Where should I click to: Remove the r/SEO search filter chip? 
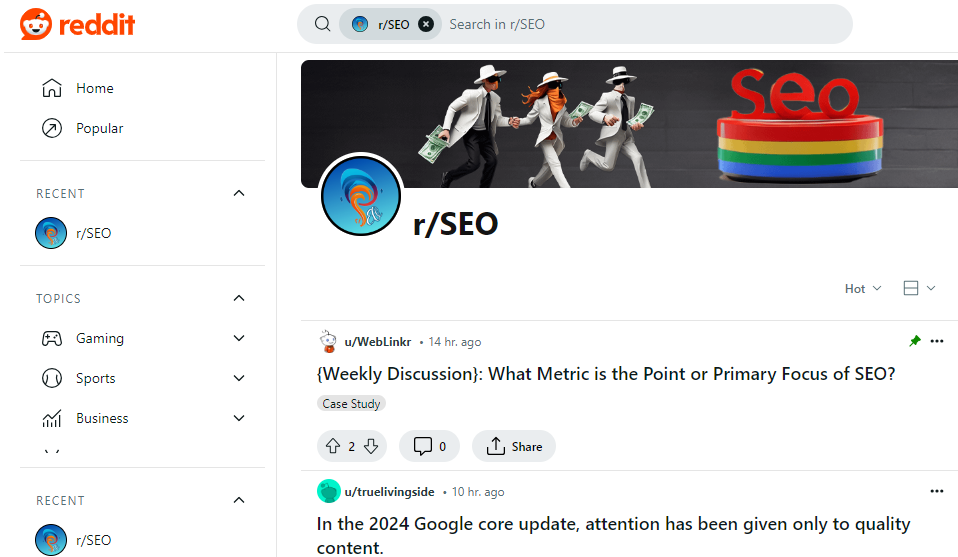[x=426, y=24]
